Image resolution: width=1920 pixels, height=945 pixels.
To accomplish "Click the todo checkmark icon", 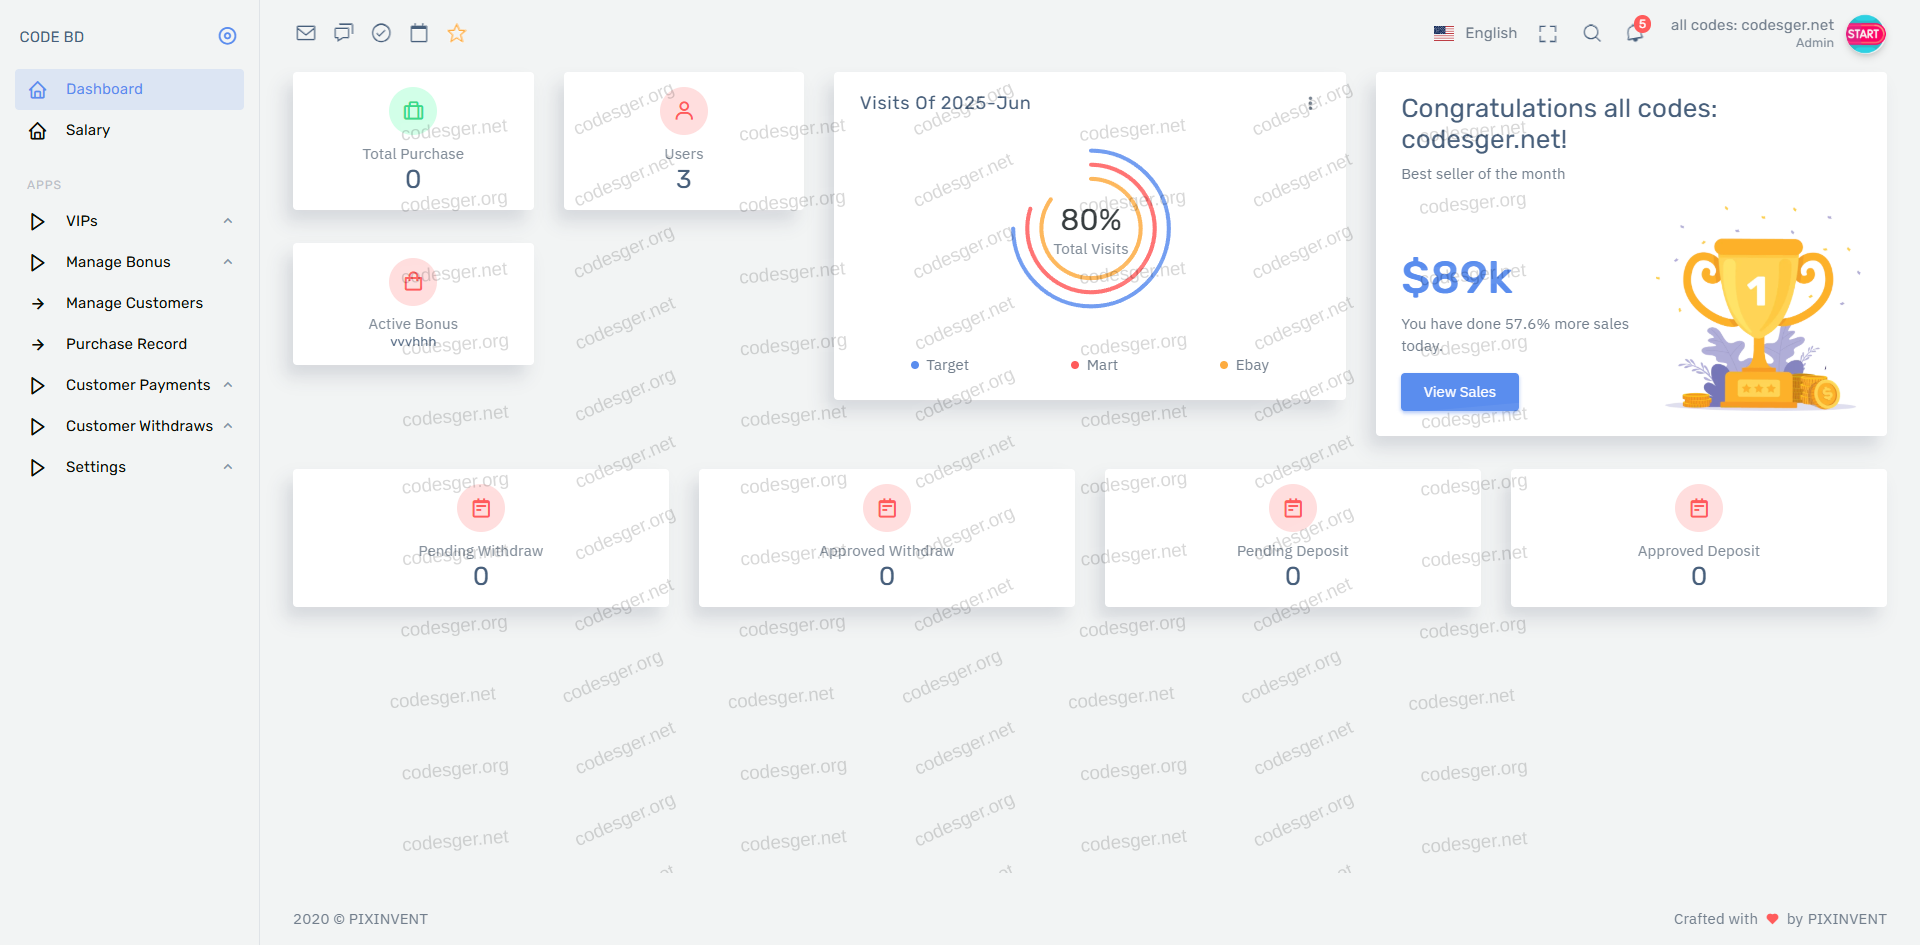I will point(381,33).
